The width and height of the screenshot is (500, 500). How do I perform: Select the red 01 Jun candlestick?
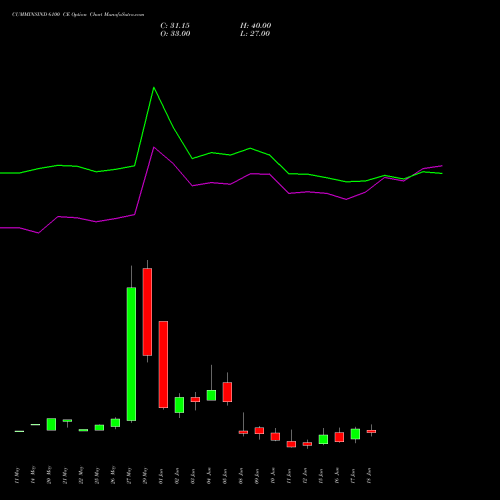pyautogui.click(x=163, y=364)
